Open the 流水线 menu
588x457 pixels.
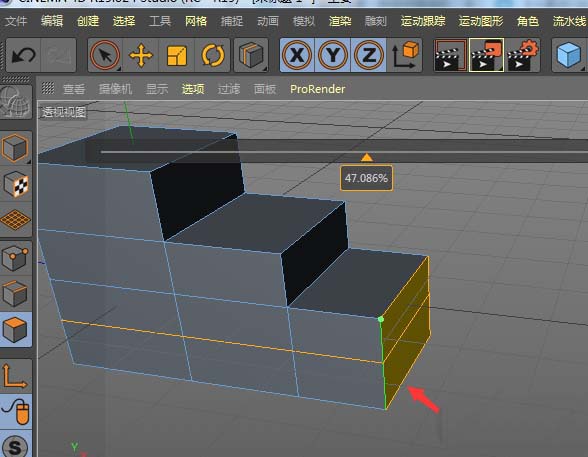[x=569, y=21]
